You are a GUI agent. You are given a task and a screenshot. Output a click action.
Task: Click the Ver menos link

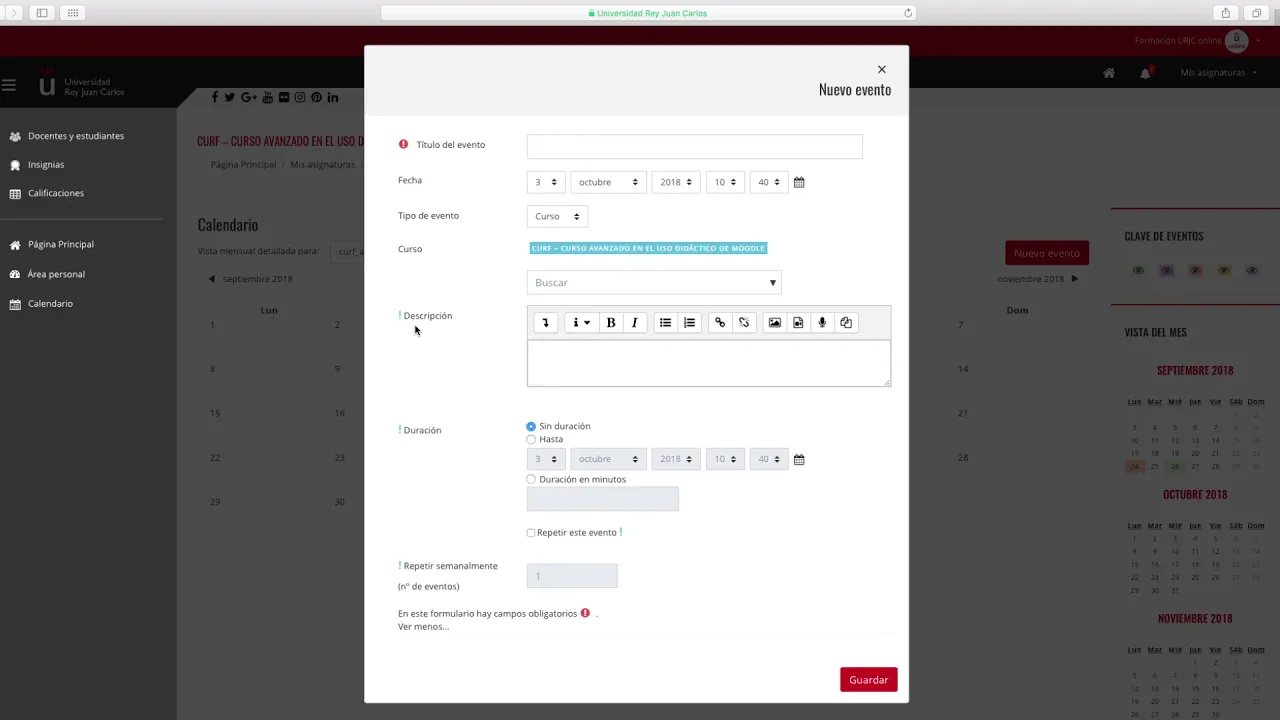click(423, 627)
